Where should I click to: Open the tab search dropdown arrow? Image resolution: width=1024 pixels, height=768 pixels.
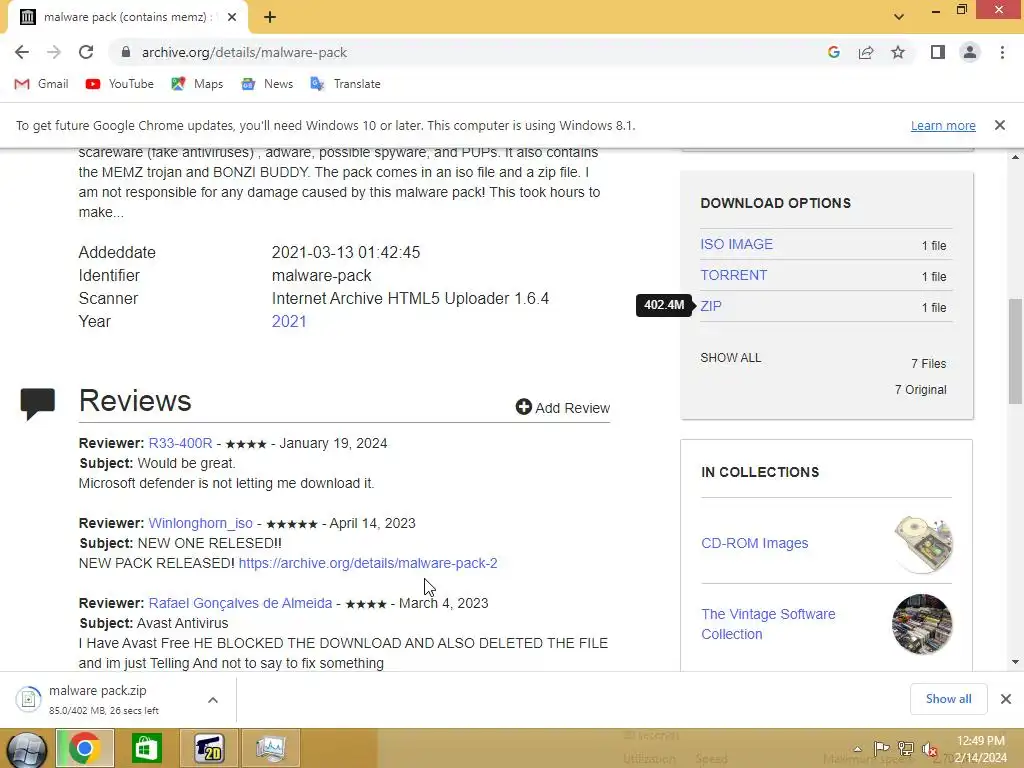tap(899, 17)
